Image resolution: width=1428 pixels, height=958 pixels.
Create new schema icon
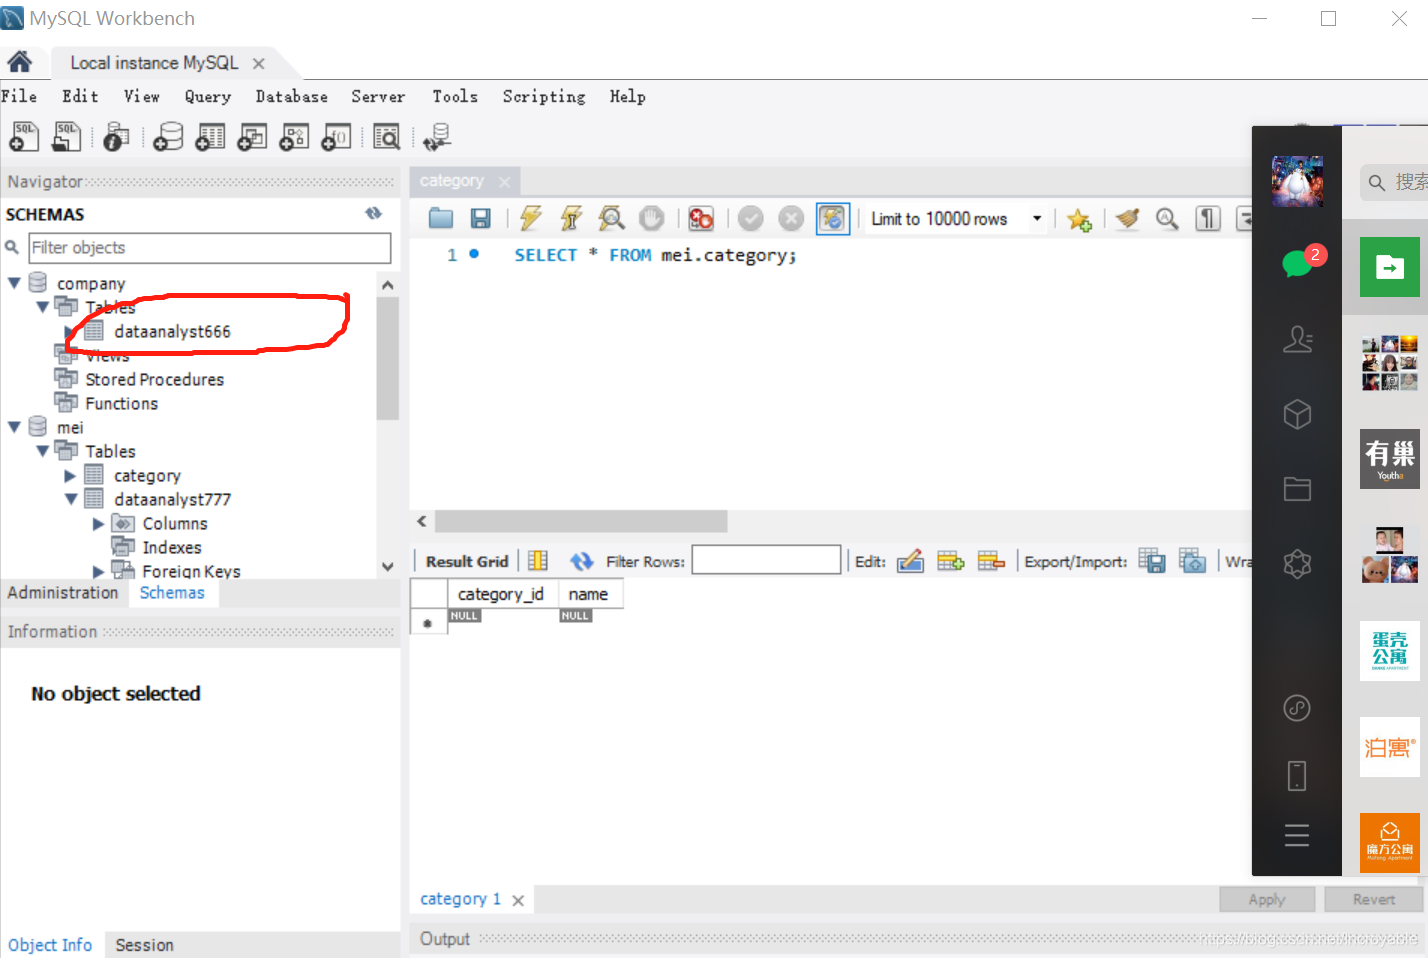(168, 136)
